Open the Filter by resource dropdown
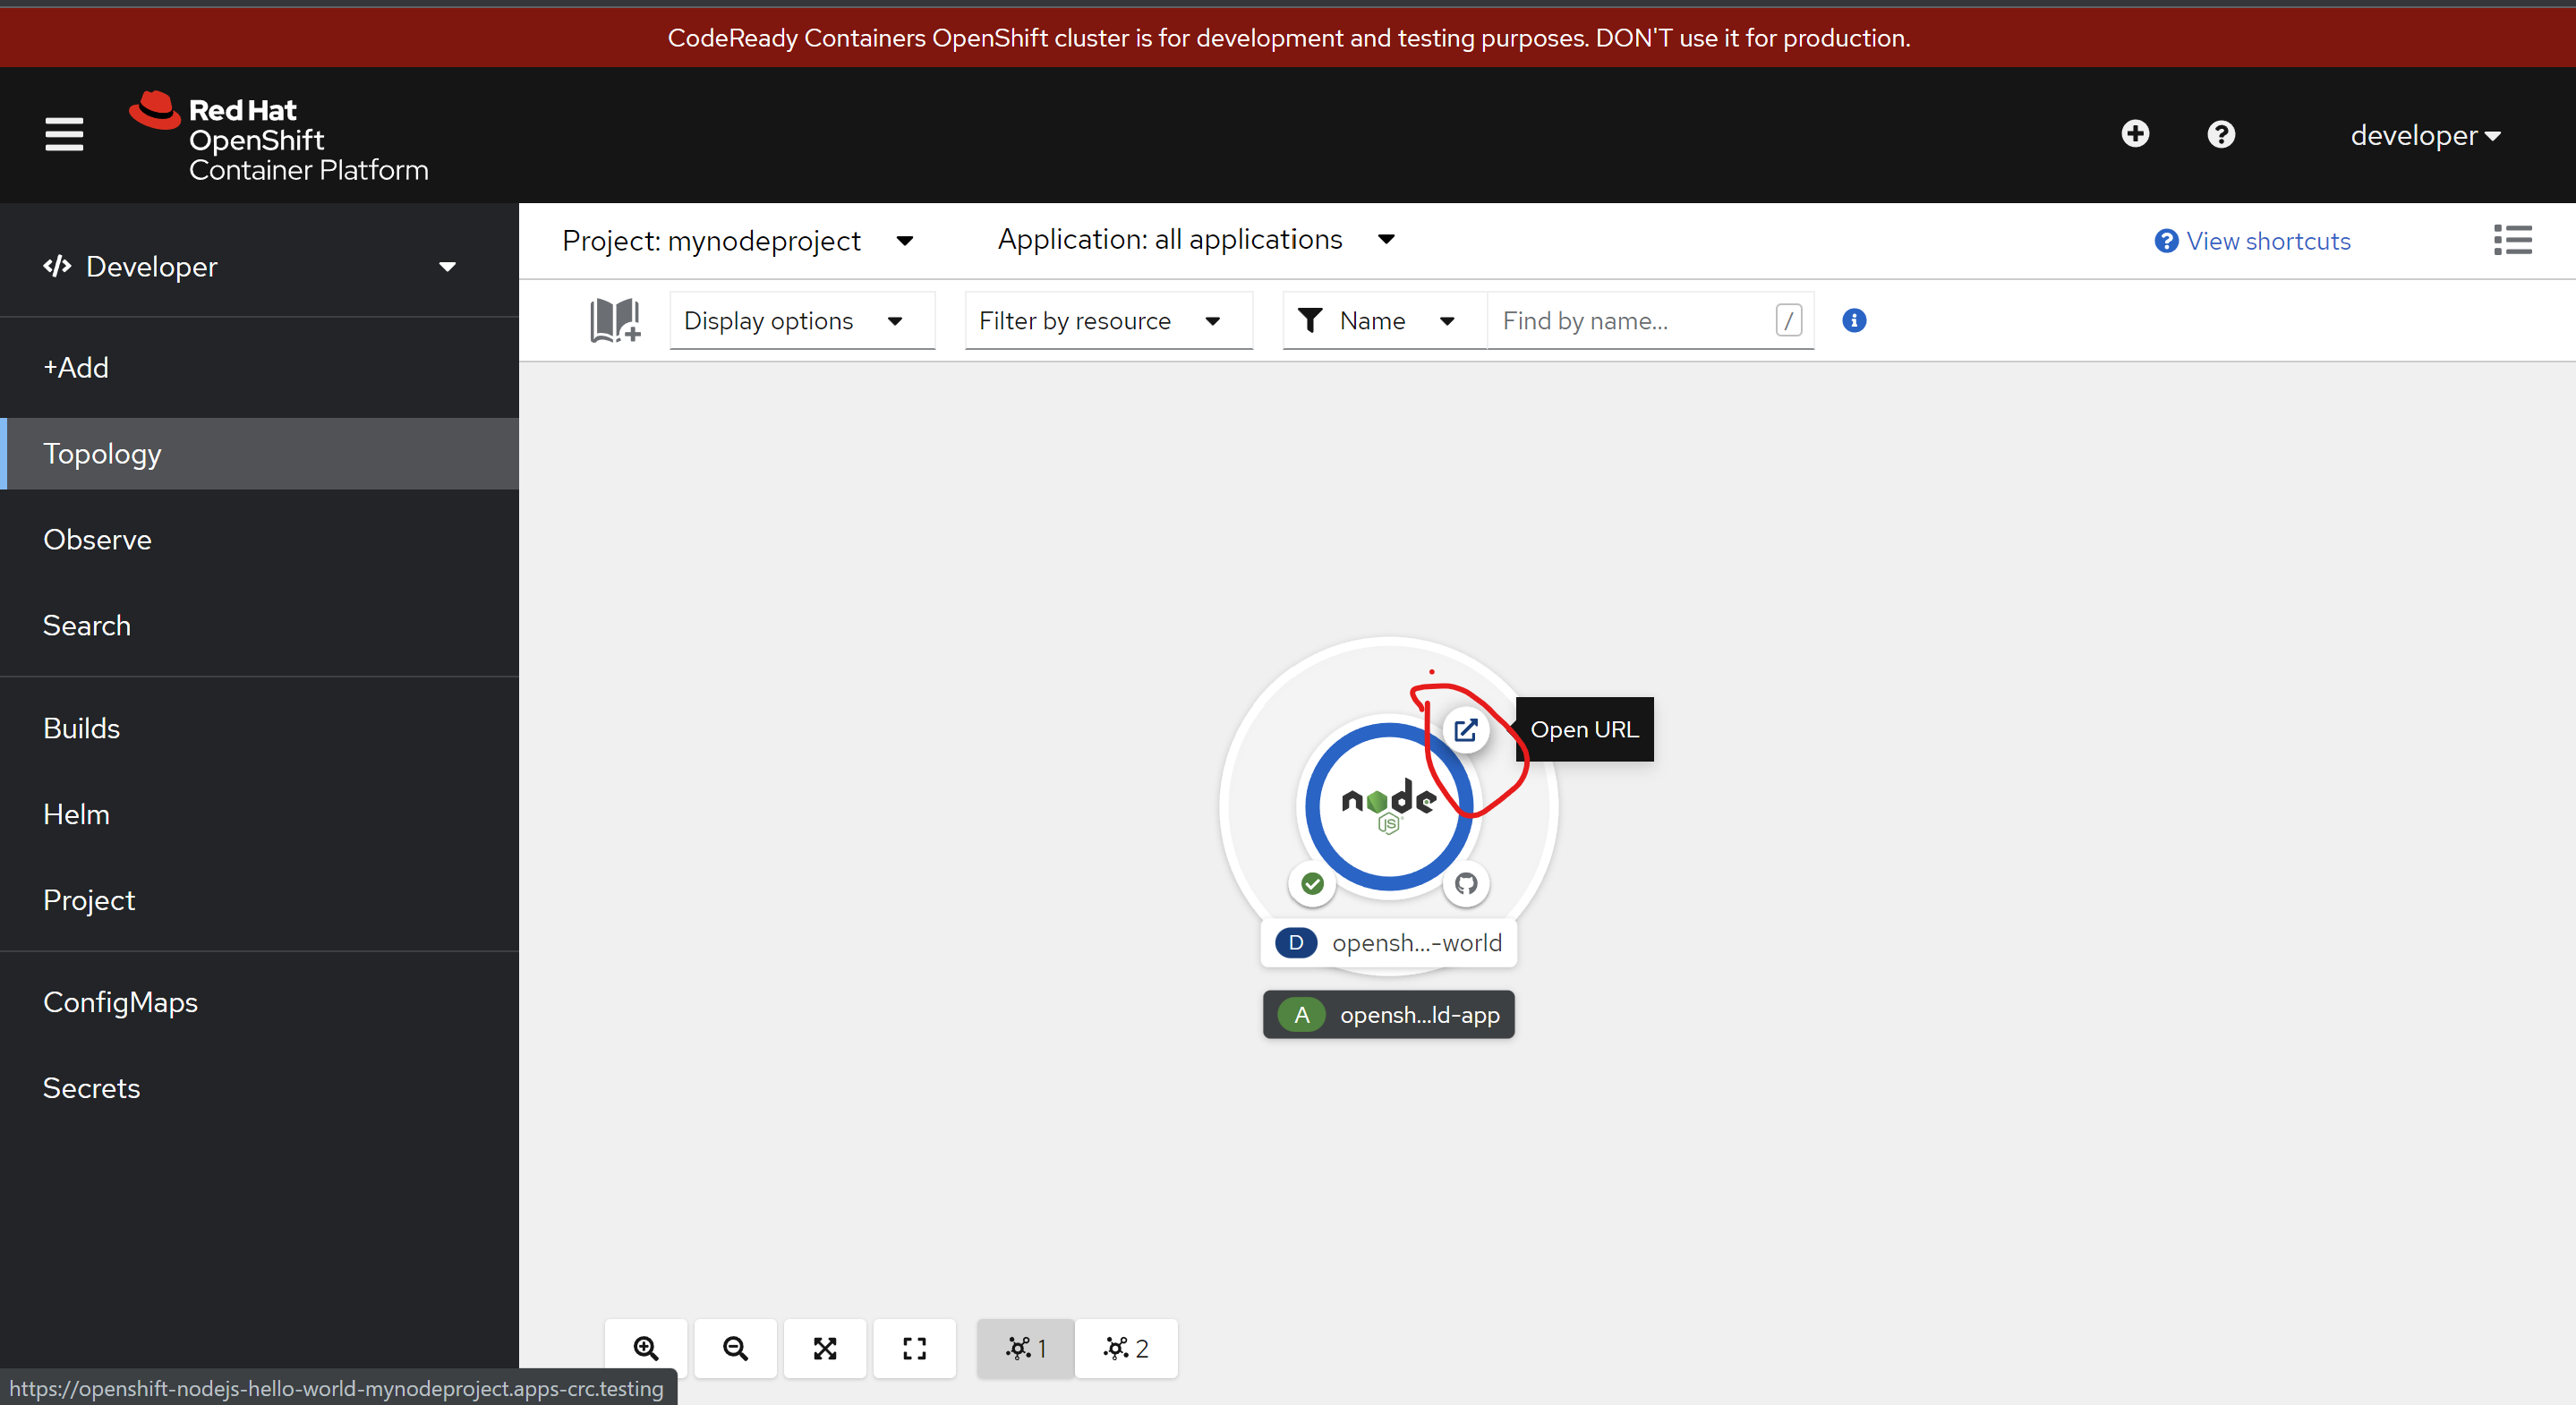This screenshot has height=1405, width=2576. [1108, 321]
